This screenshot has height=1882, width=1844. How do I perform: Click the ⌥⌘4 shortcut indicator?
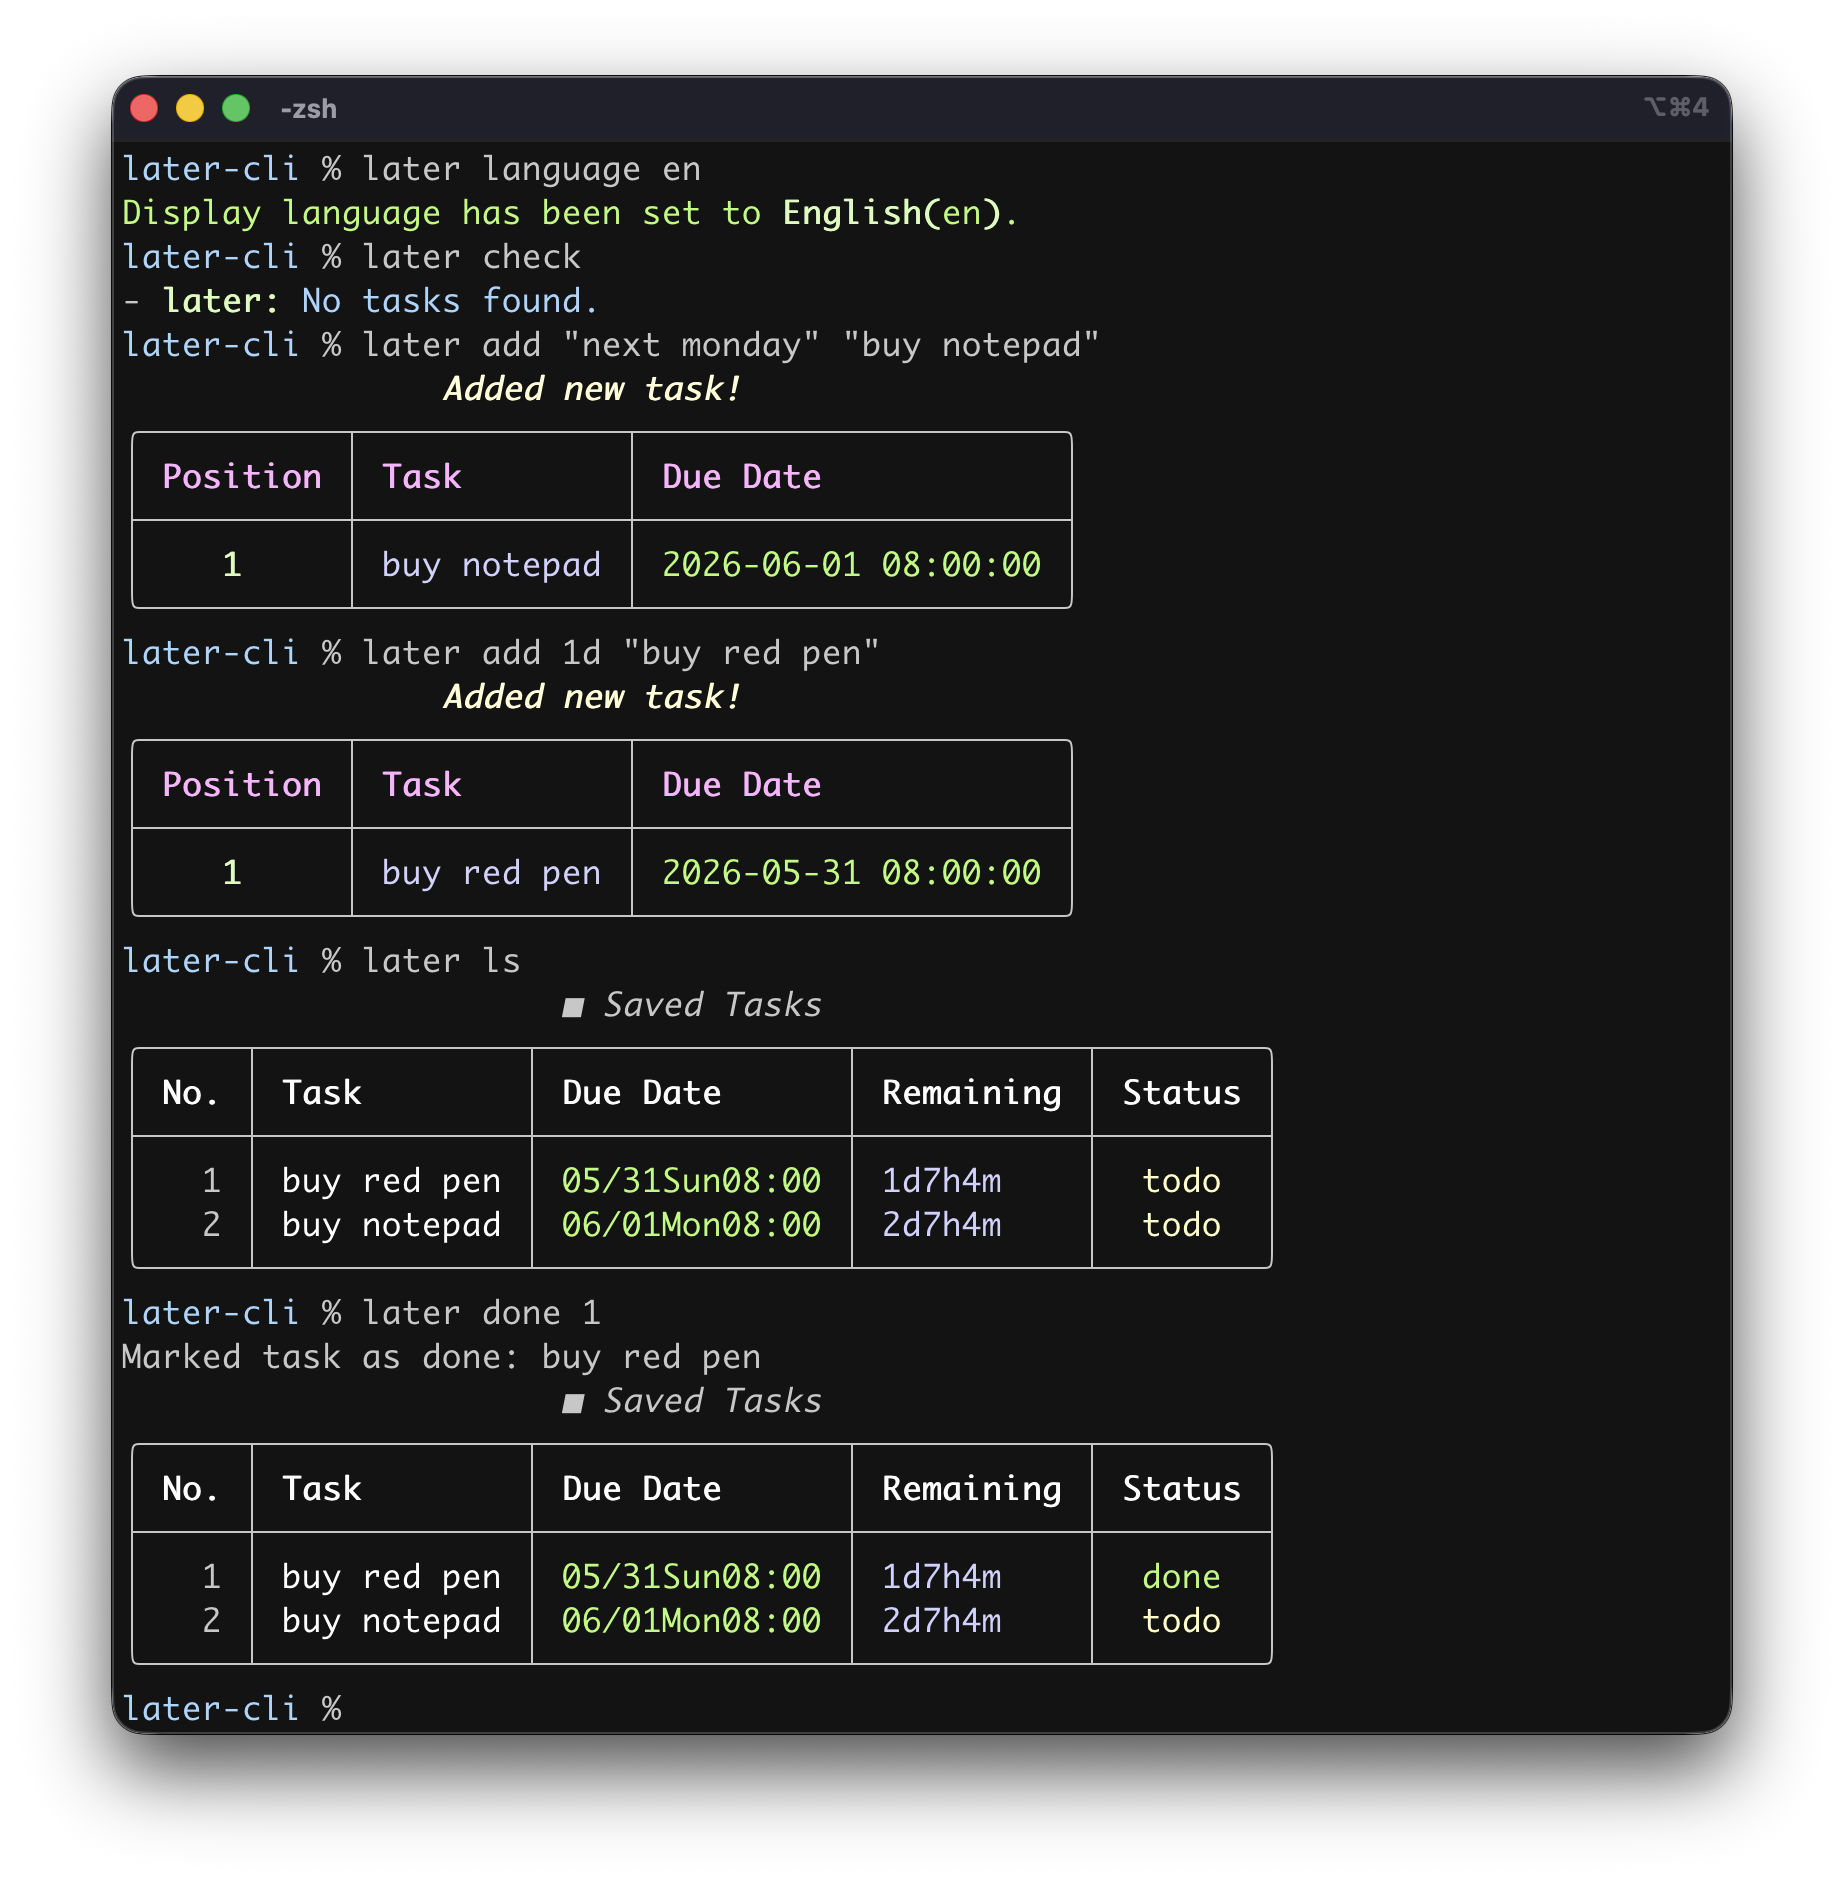(1676, 107)
